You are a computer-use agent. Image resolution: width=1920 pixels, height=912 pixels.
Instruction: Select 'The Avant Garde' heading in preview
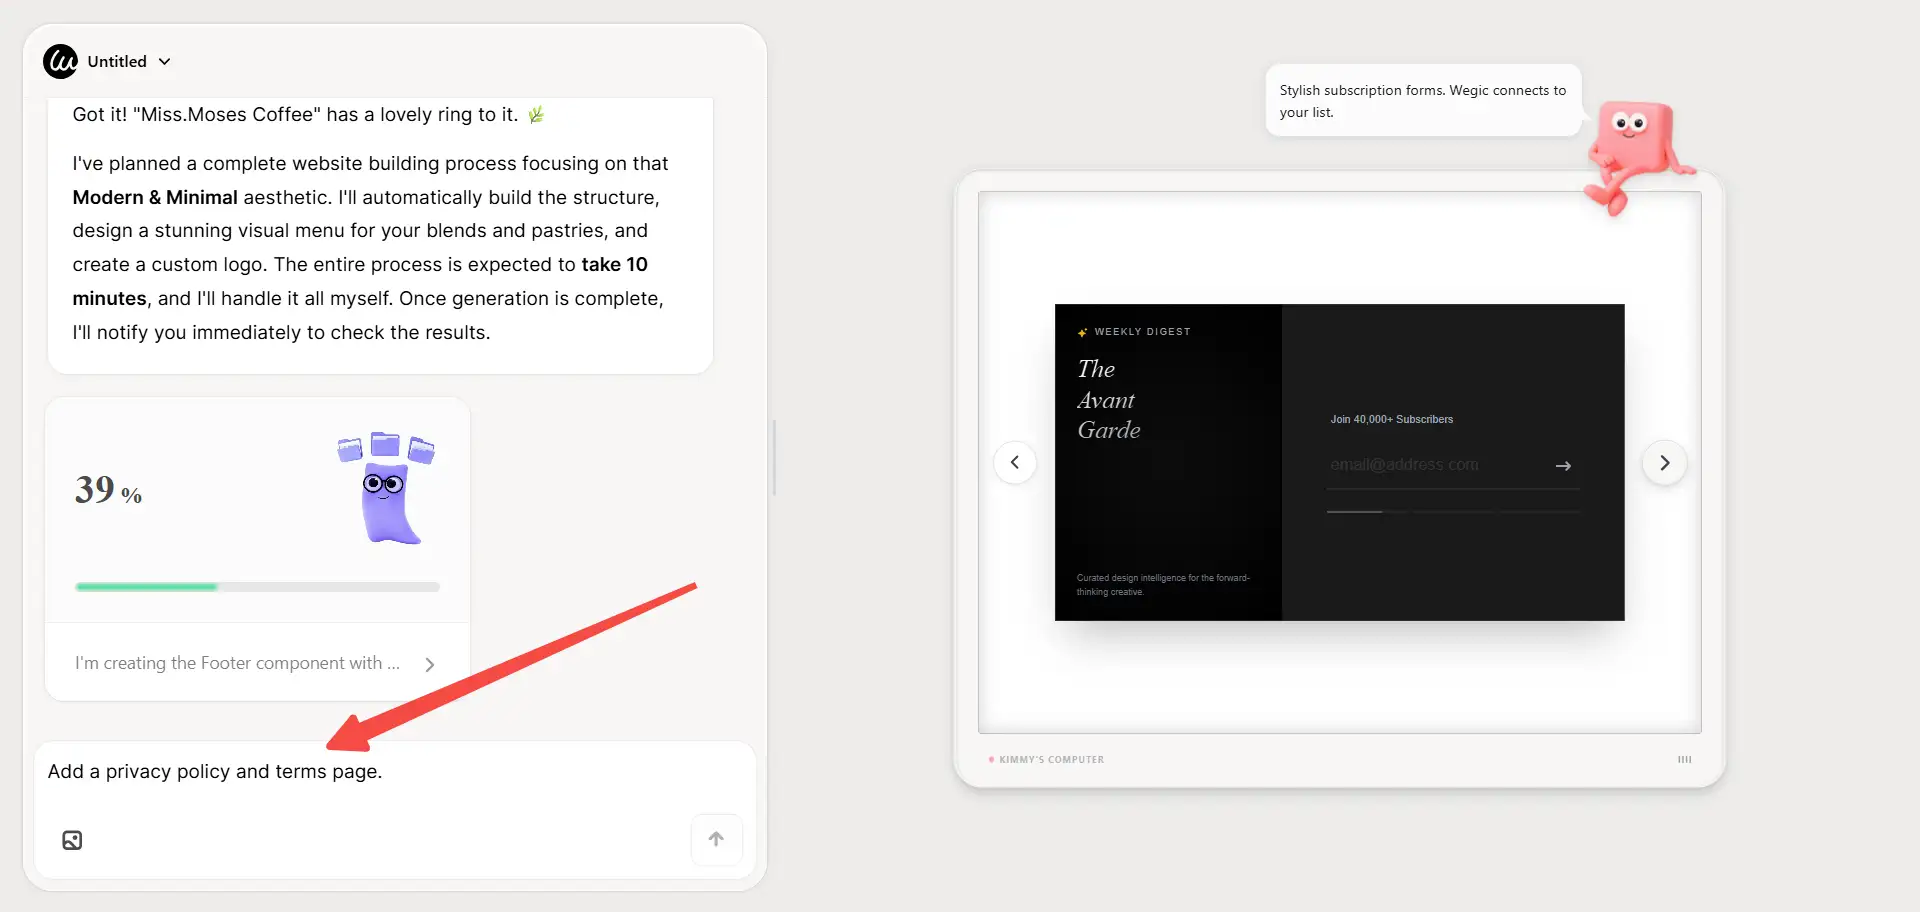[x=1108, y=399]
